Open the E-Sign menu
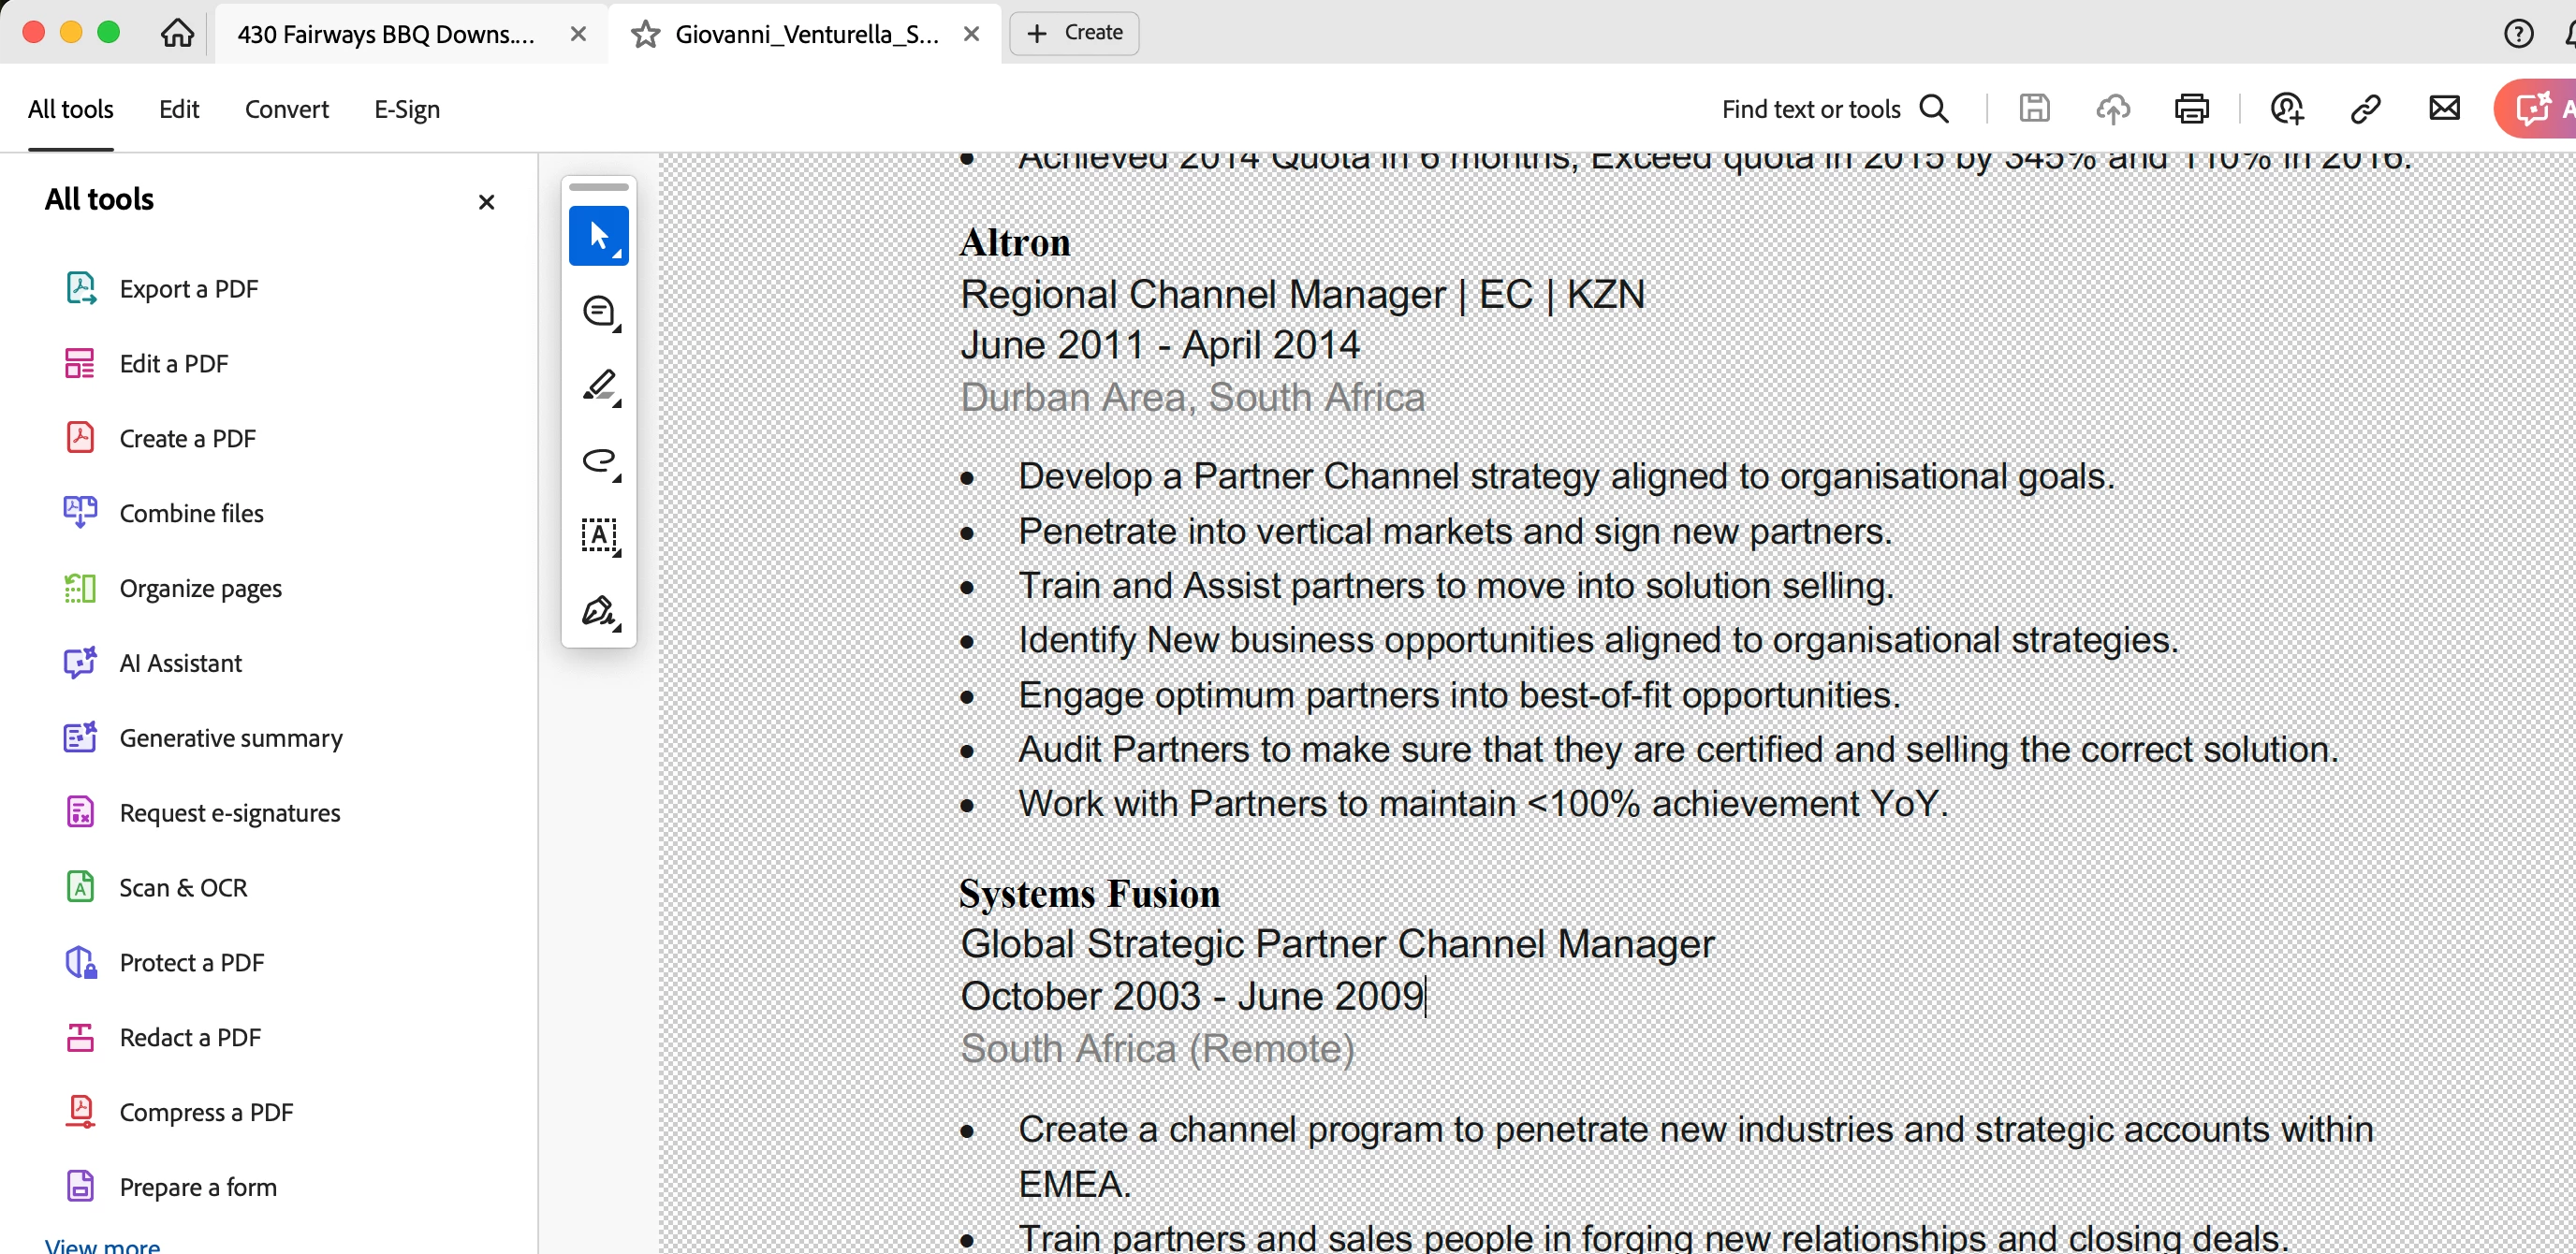Viewport: 2576px width, 1254px height. (x=406, y=109)
